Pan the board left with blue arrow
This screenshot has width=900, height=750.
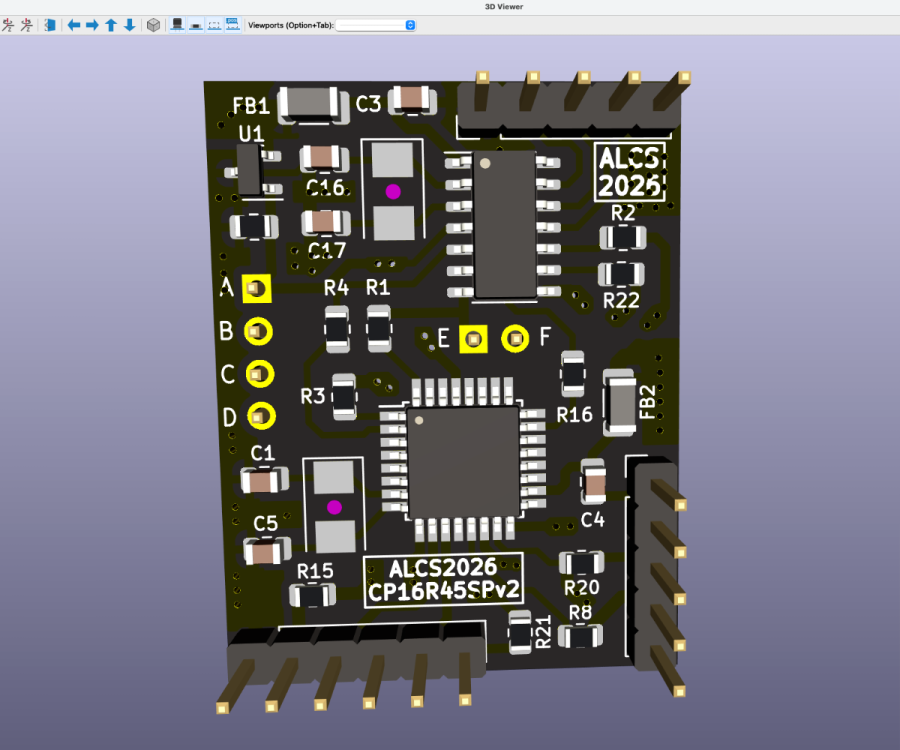(74, 25)
